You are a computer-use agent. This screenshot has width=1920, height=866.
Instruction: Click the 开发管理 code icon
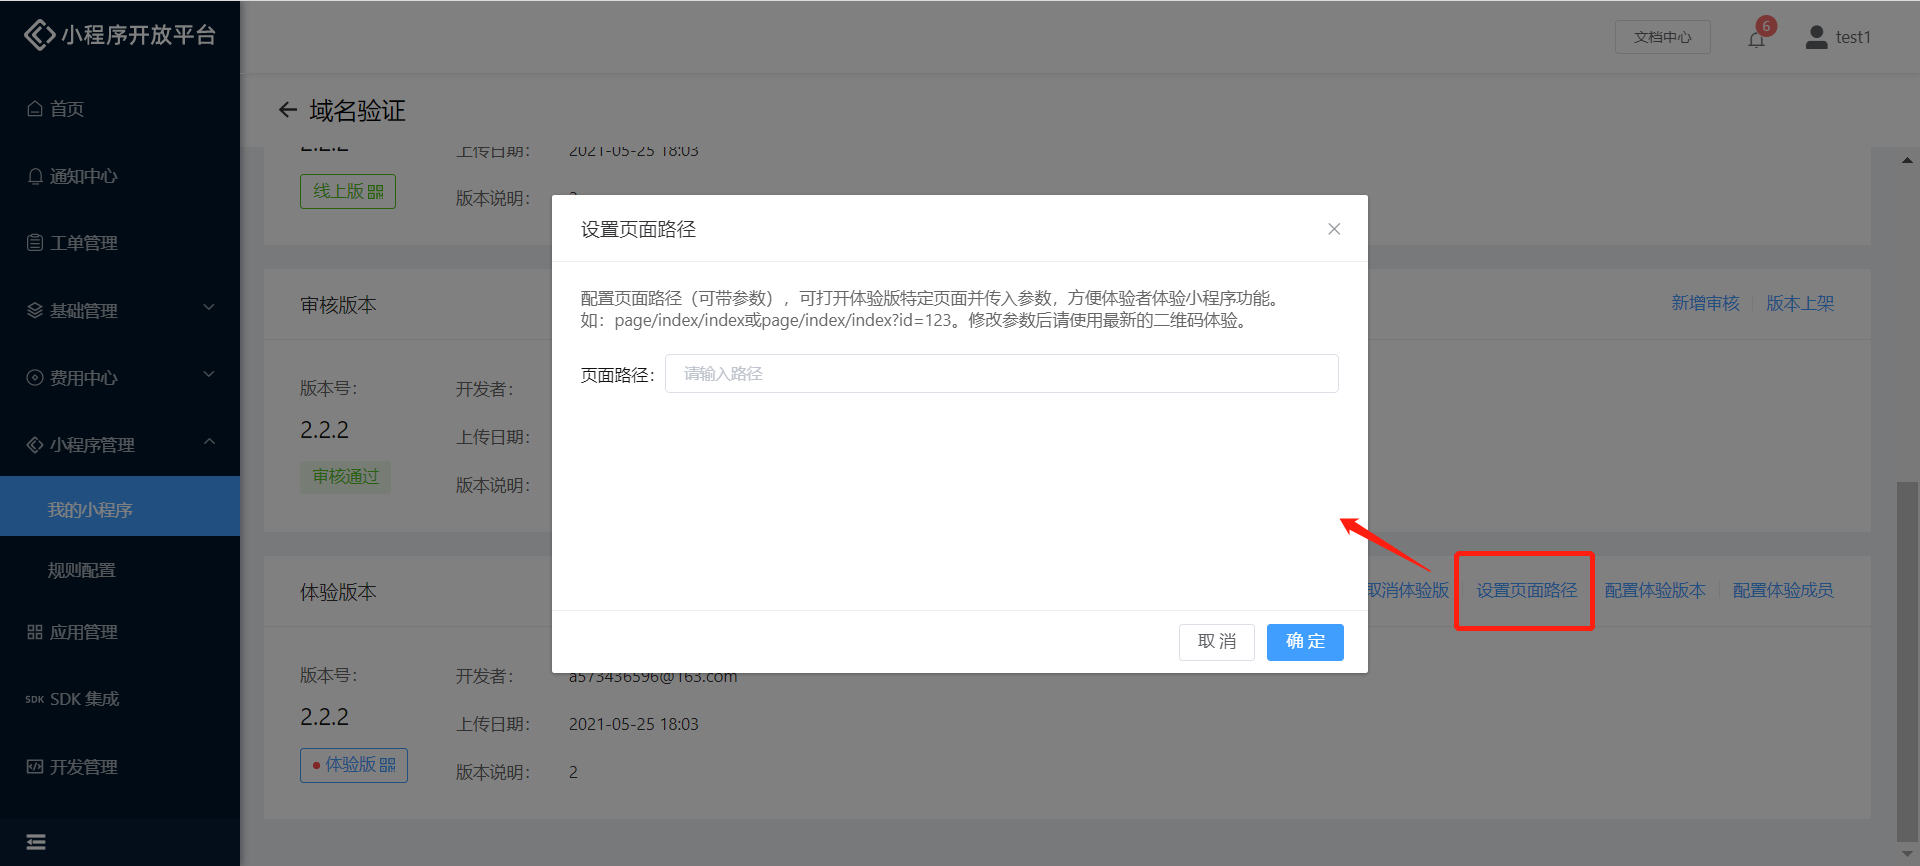click(x=35, y=767)
